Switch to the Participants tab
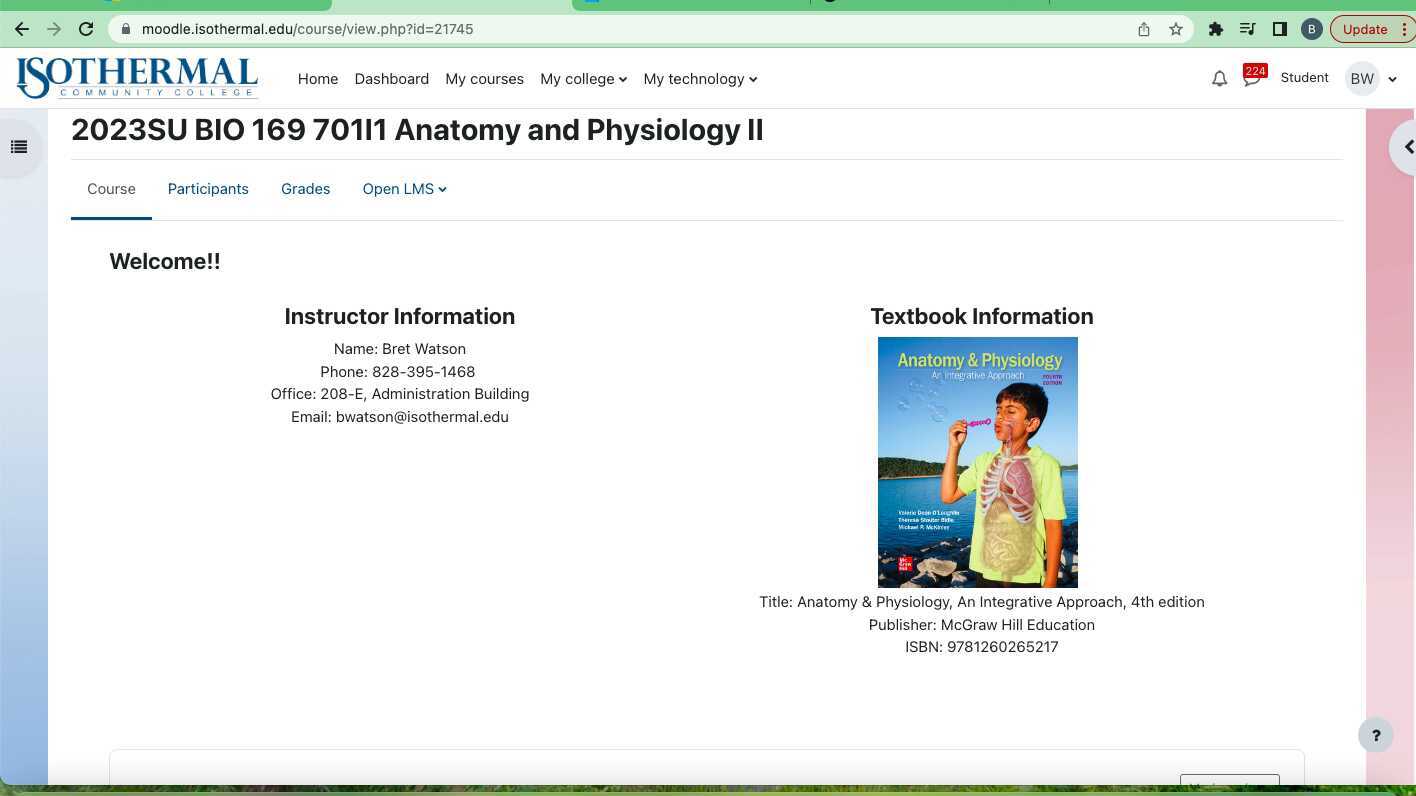This screenshot has width=1416, height=796. tap(208, 189)
